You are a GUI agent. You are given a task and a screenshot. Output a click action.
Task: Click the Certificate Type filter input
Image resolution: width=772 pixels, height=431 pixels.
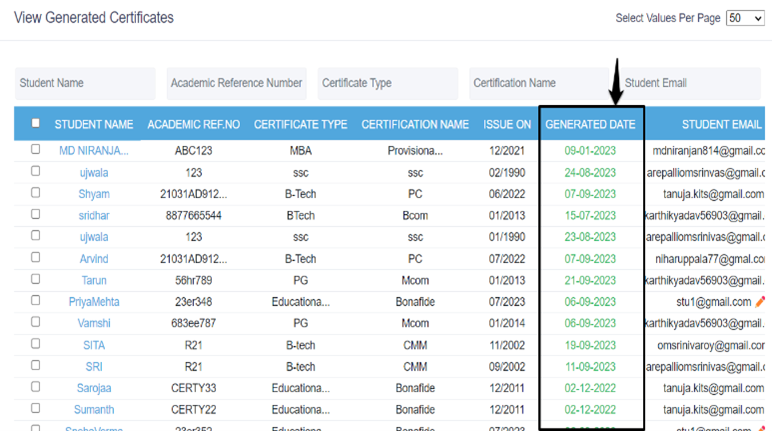pyautogui.click(x=387, y=83)
